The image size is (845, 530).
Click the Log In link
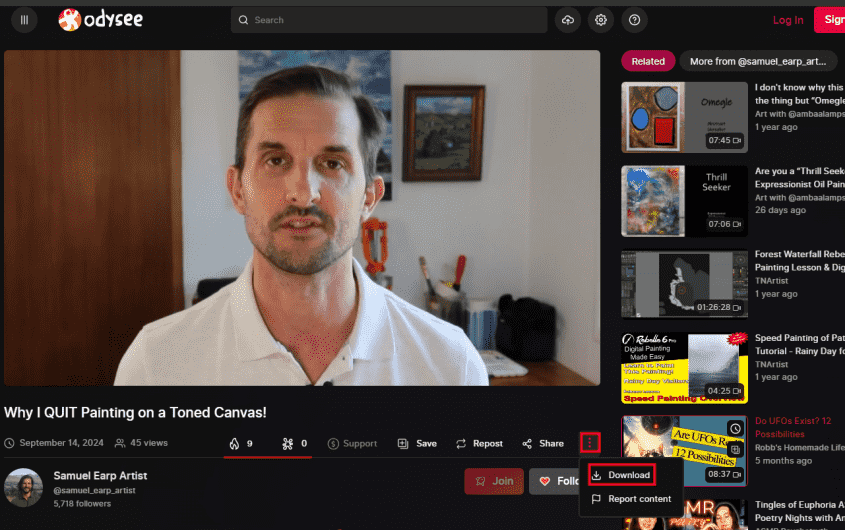tap(788, 20)
